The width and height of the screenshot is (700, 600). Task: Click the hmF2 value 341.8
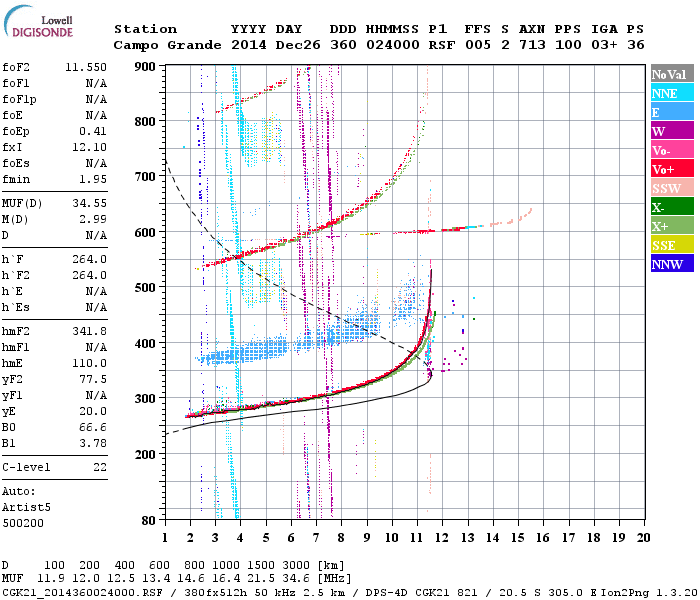[90, 331]
